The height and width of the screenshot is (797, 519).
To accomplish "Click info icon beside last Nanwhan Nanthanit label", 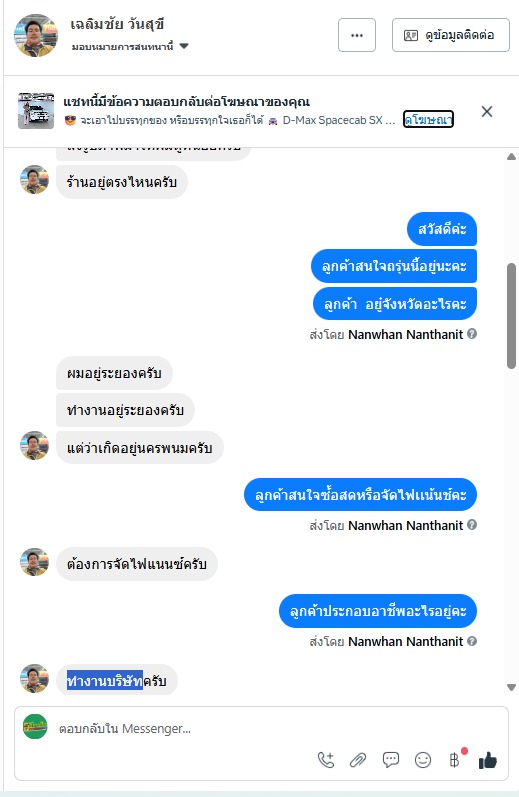I will (x=472, y=641).
